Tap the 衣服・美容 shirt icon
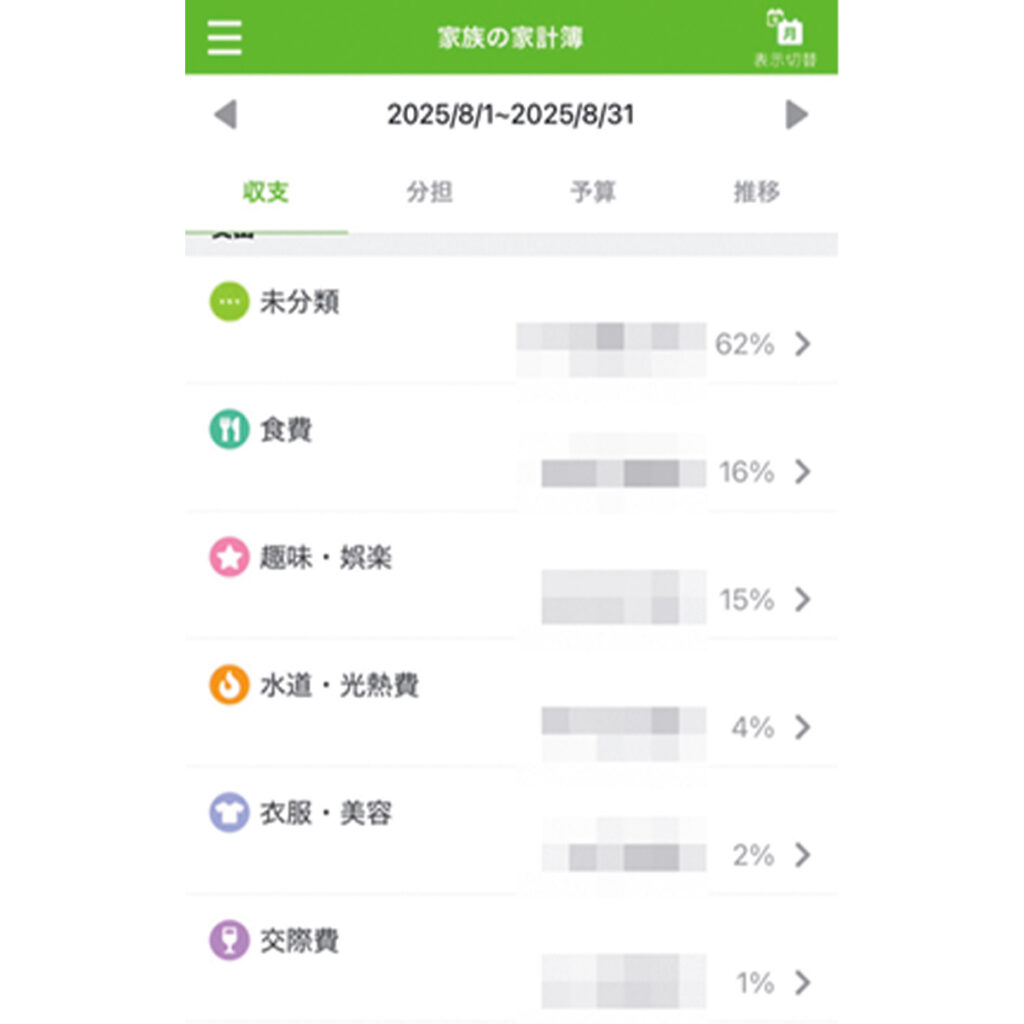This screenshot has width=1024, height=1024. (229, 814)
